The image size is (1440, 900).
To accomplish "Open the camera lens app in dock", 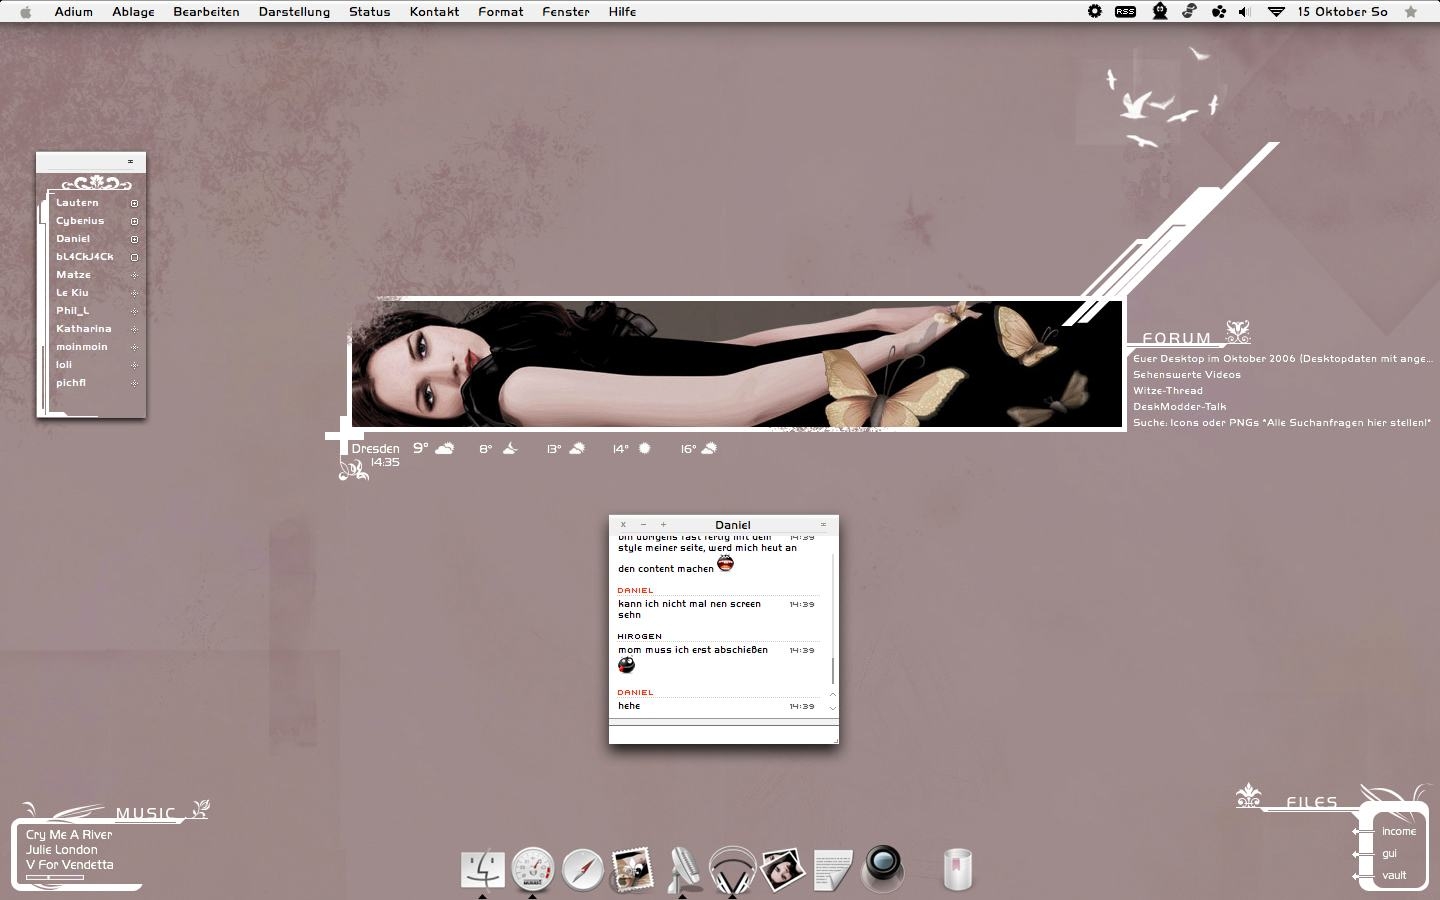I will (883, 867).
